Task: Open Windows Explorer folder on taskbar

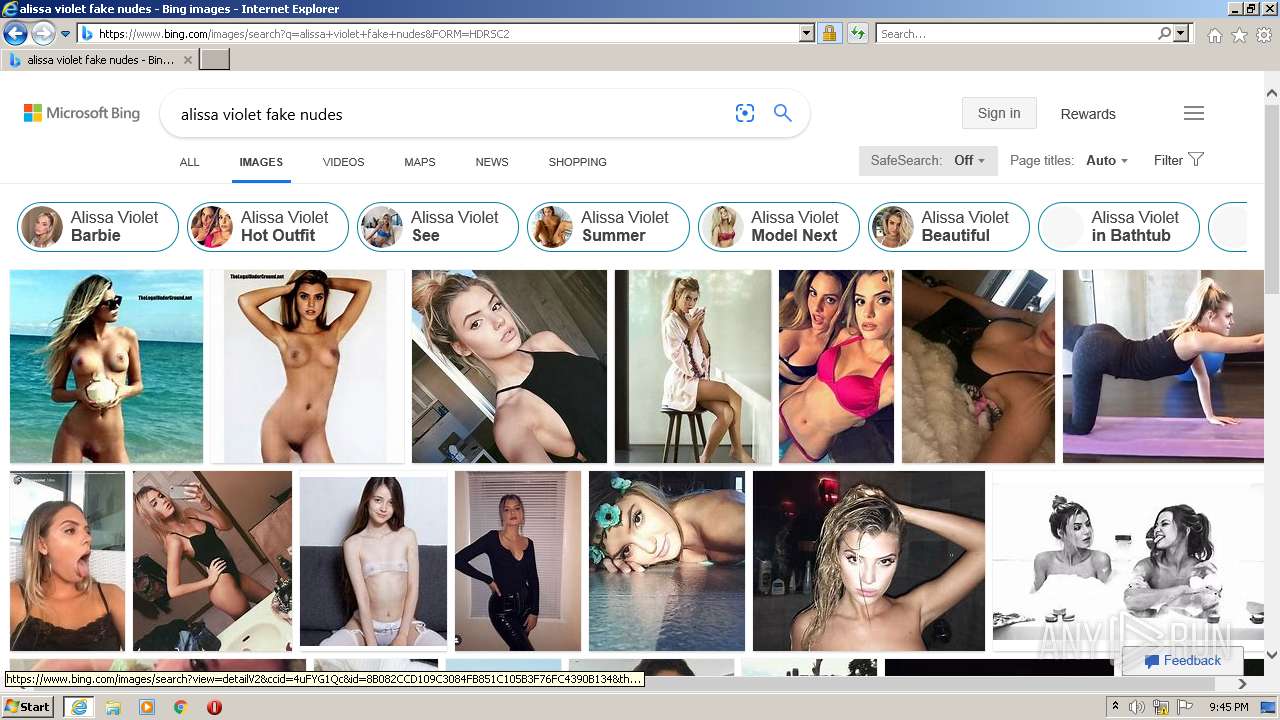Action: [113, 707]
